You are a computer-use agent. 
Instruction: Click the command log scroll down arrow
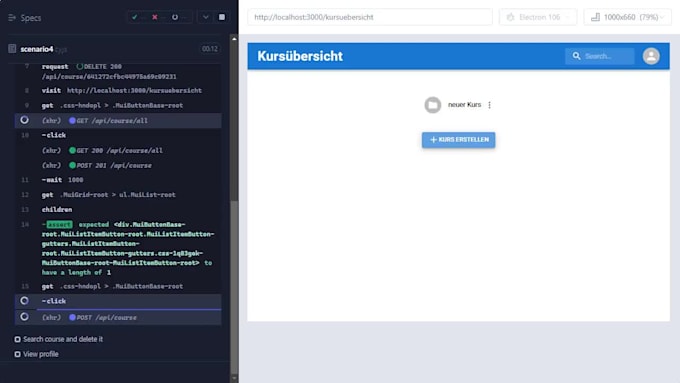tap(234, 378)
